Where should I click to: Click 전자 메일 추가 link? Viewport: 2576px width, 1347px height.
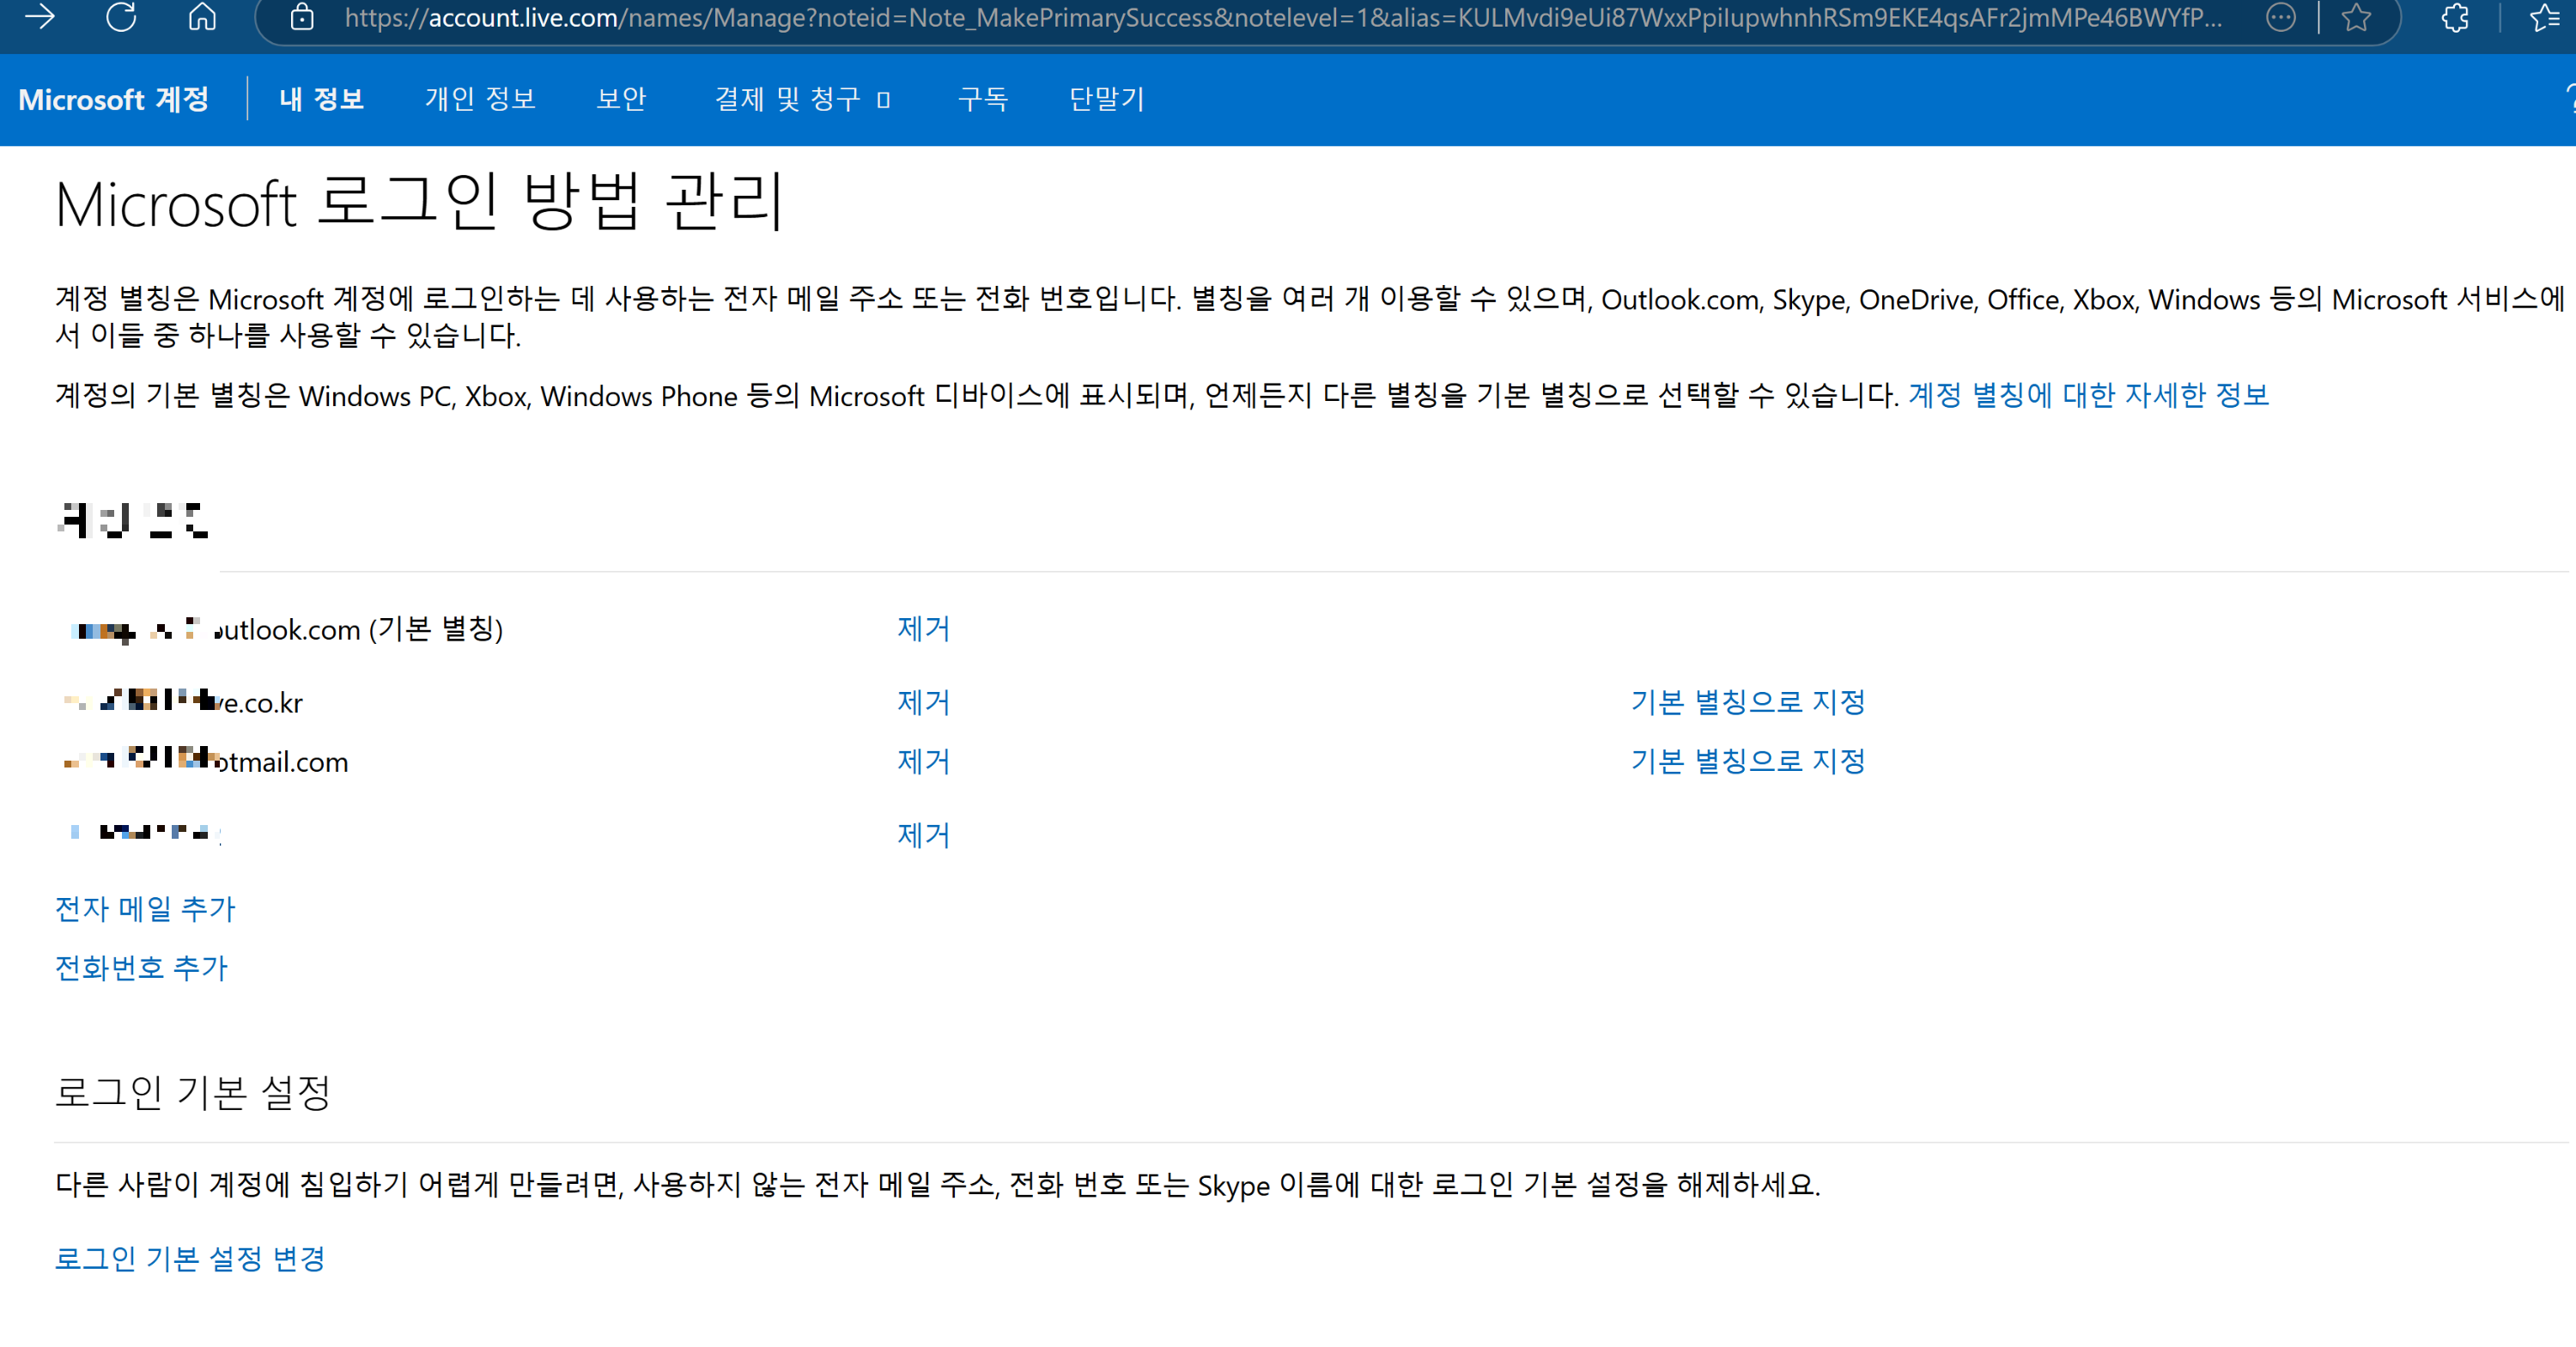click(145, 908)
